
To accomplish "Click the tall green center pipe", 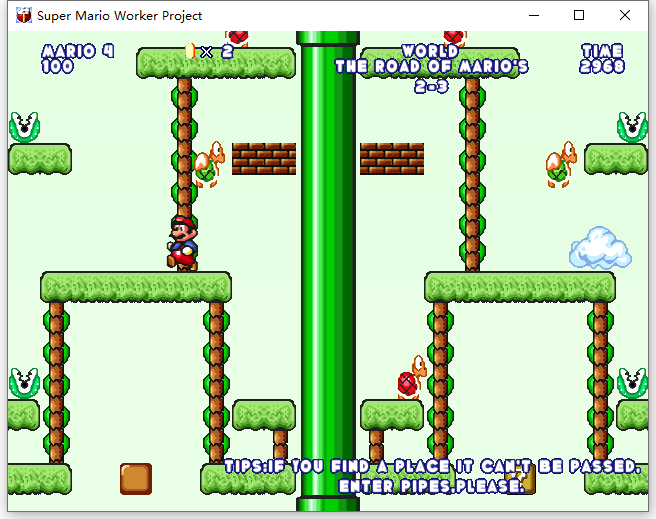I will click(x=328, y=271).
